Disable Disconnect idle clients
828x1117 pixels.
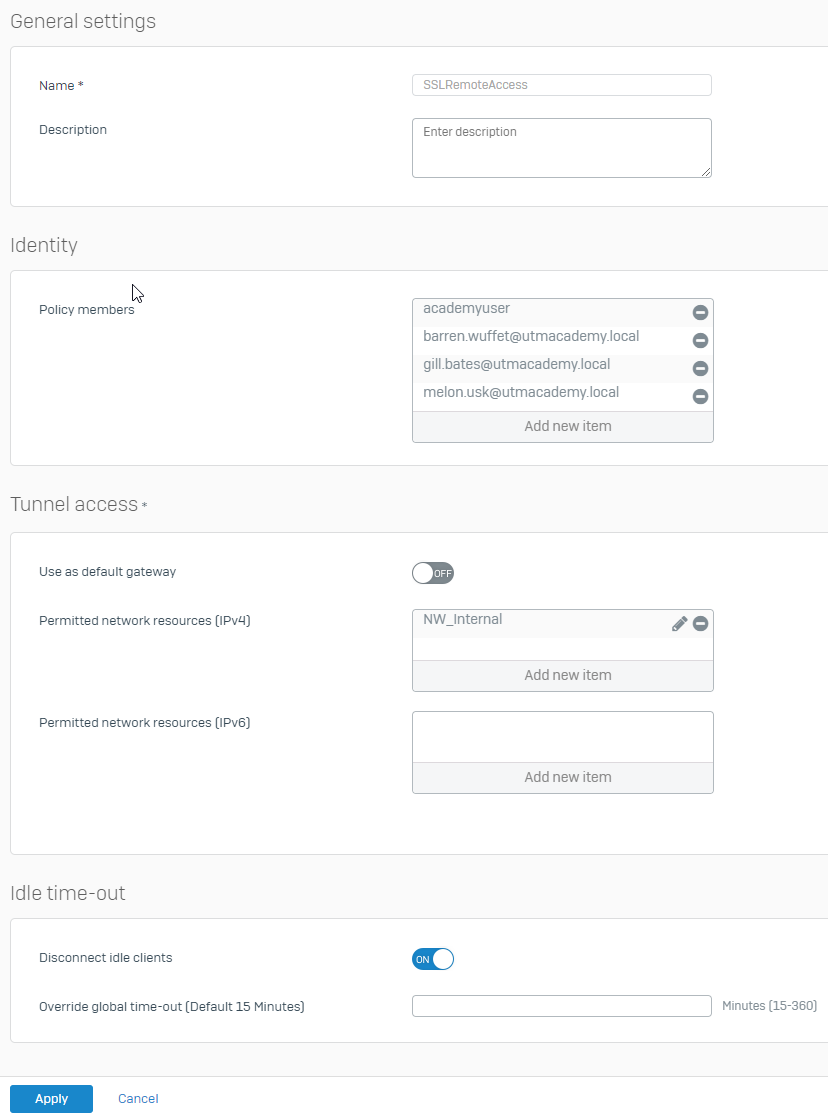pos(433,958)
